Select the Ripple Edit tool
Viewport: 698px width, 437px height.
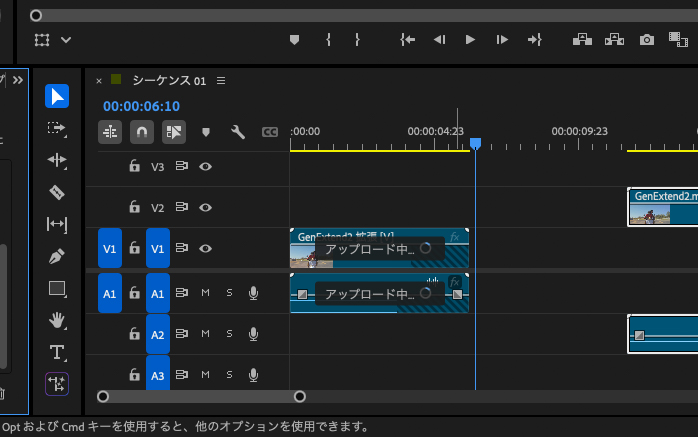57,160
